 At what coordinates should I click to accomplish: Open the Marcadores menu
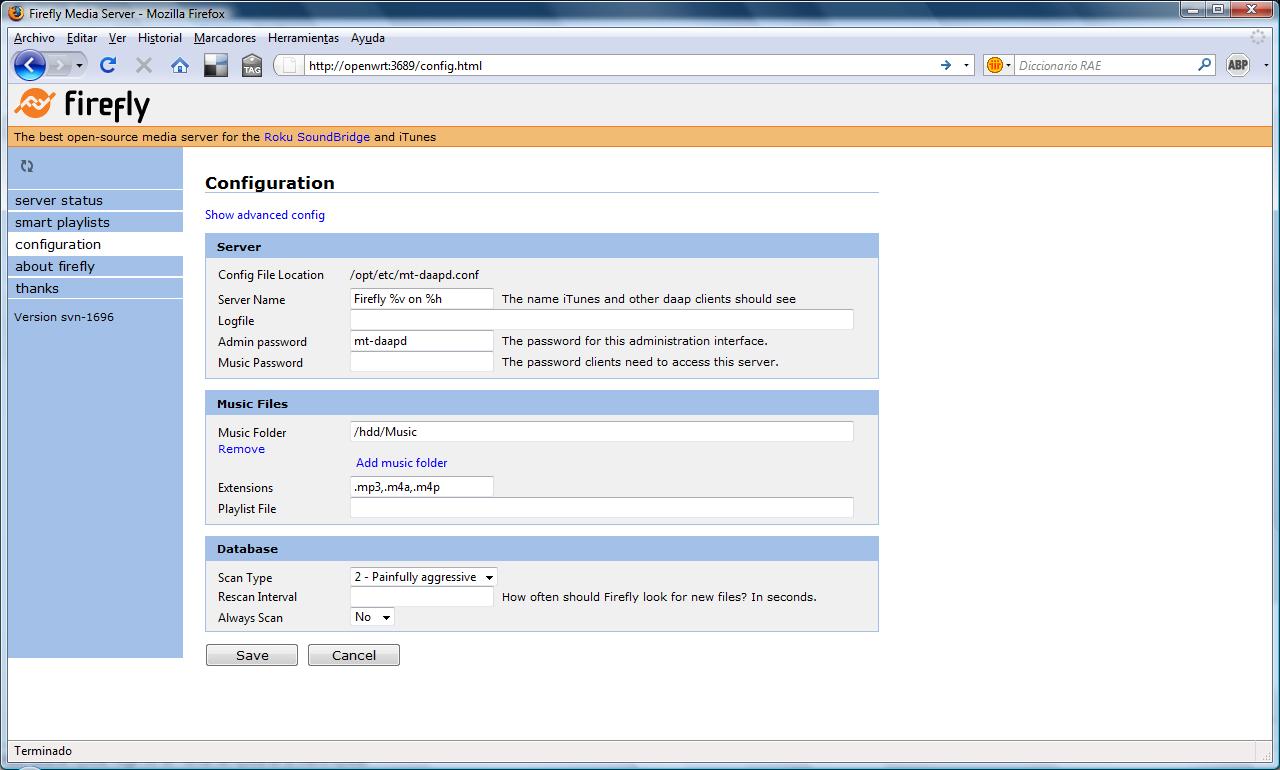tap(225, 38)
